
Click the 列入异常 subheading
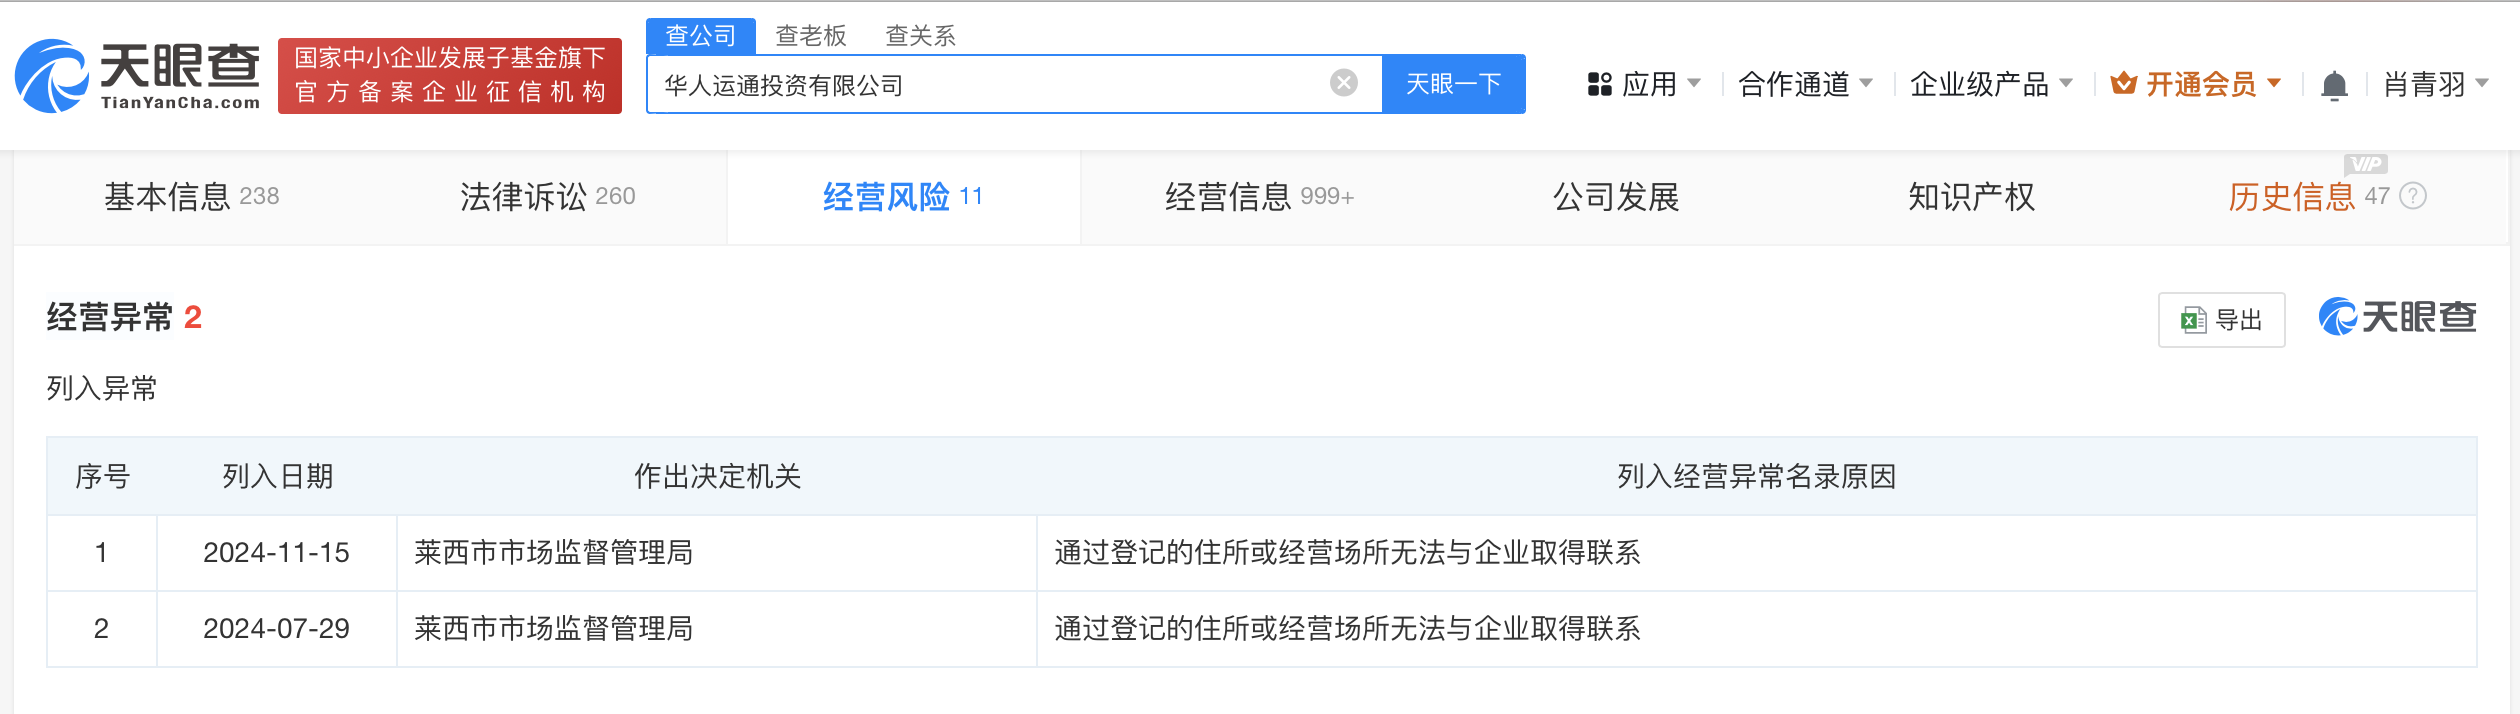(101, 388)
